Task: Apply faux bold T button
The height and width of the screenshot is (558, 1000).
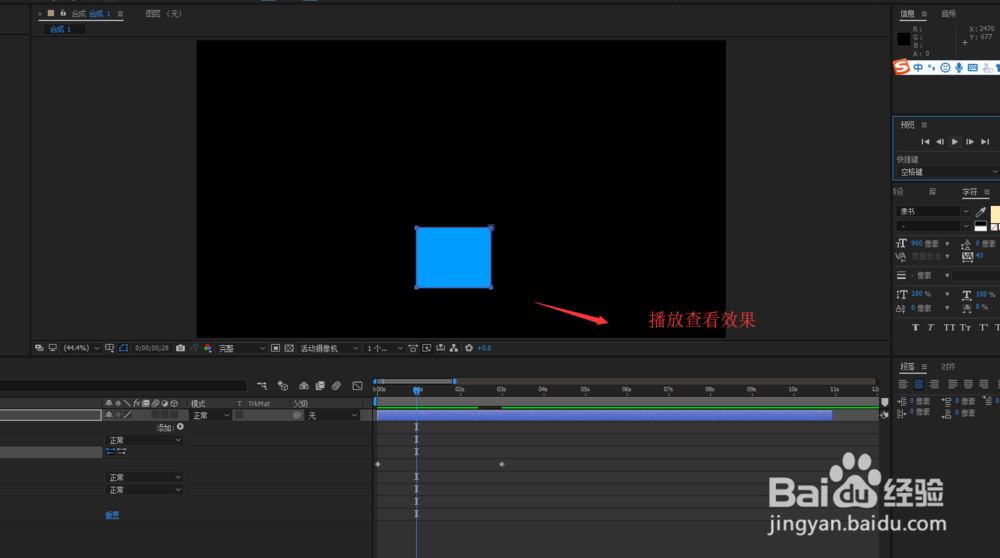Action: tap(915, 328)
